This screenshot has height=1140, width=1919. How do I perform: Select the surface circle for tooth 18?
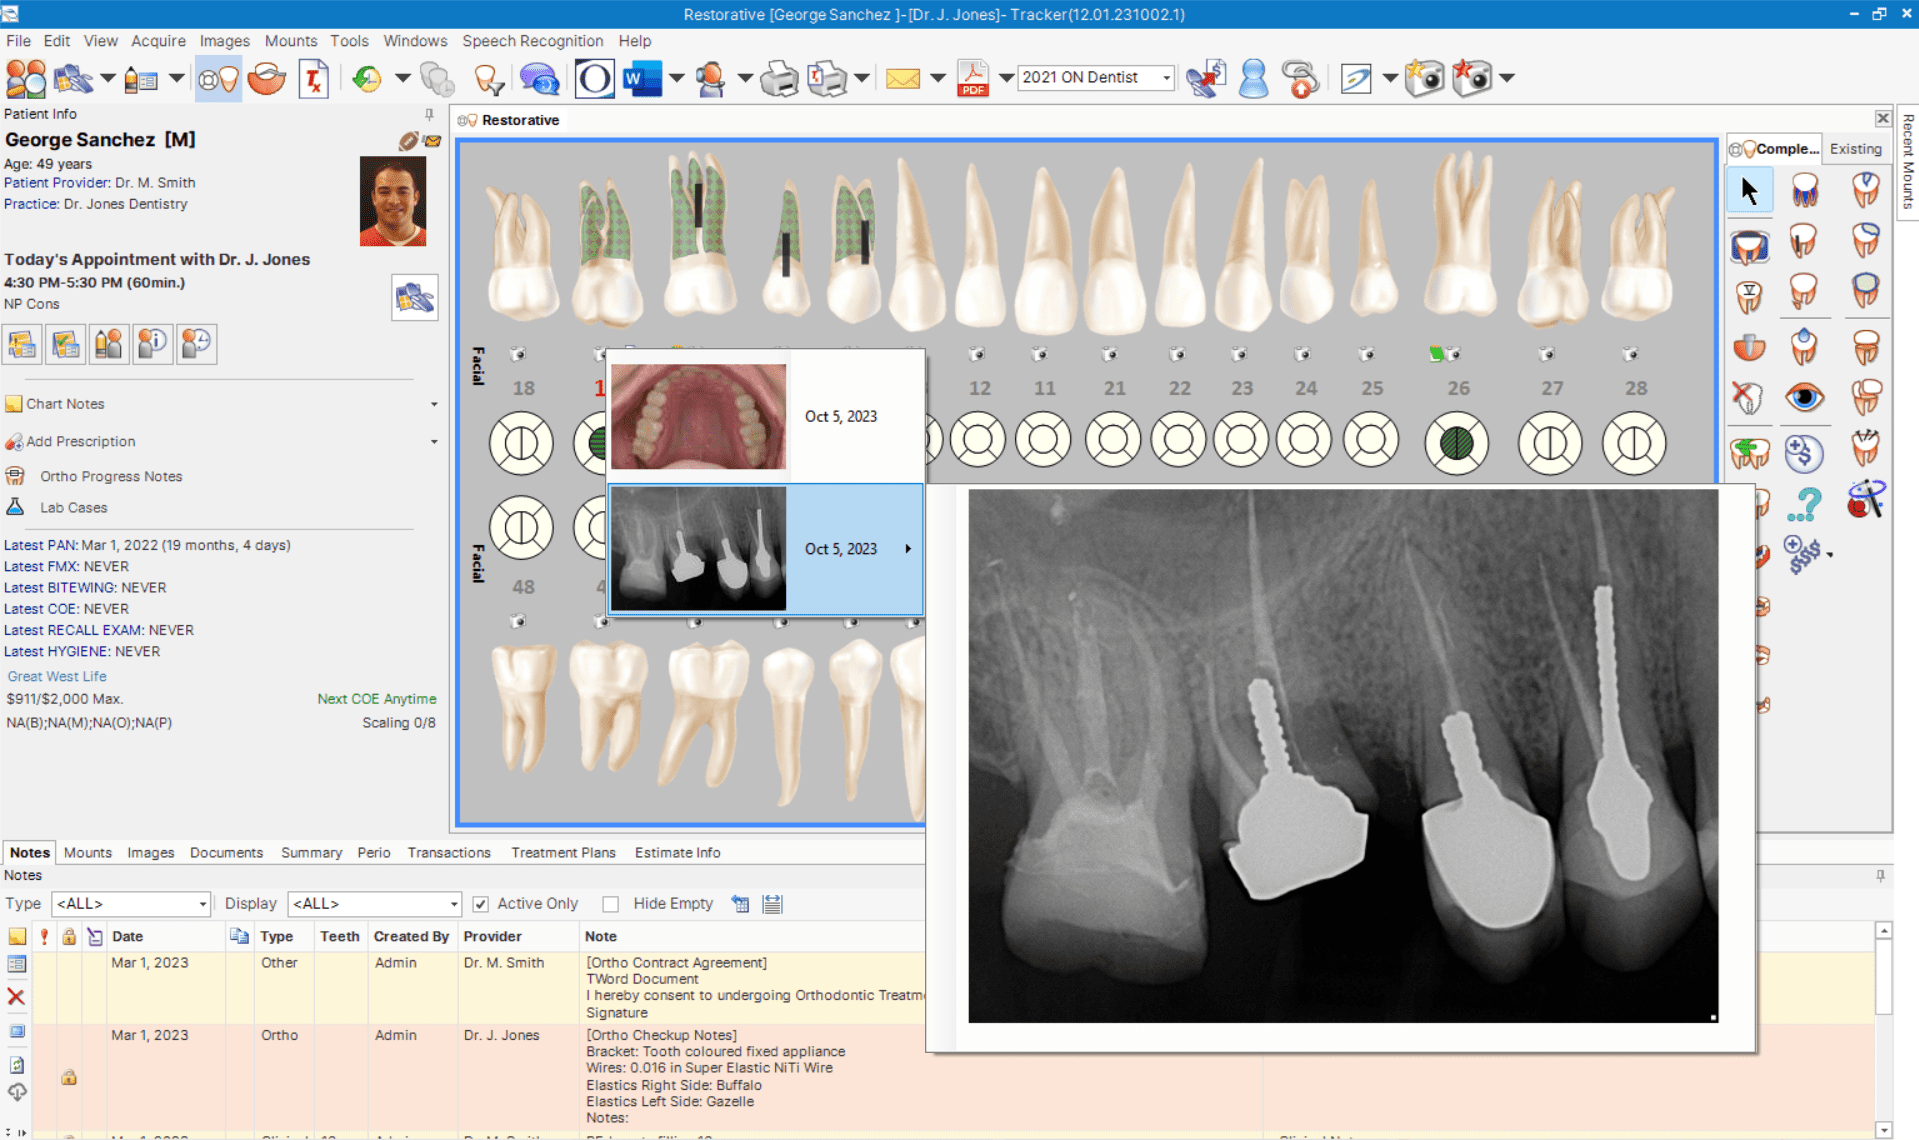click(x=521, y=442)
